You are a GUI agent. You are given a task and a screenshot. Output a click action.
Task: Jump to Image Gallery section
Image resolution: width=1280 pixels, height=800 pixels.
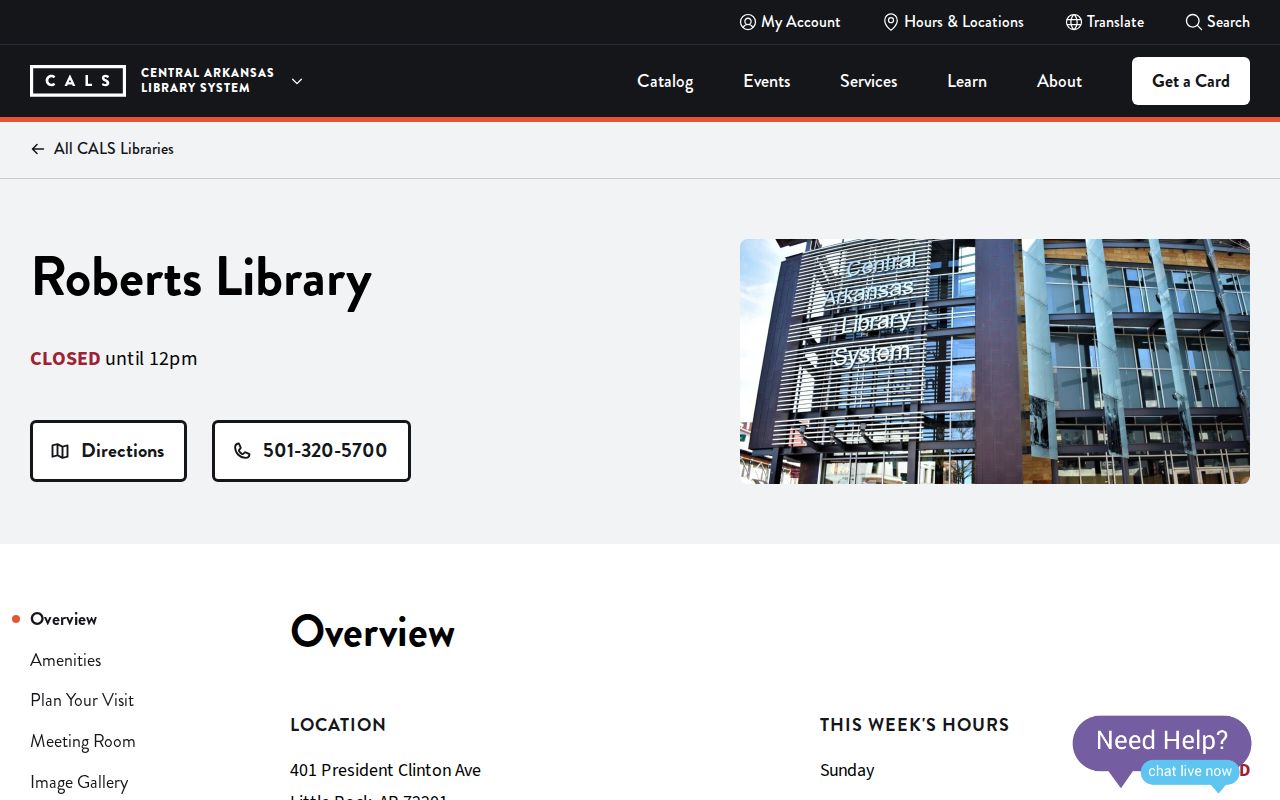[79, 782]
